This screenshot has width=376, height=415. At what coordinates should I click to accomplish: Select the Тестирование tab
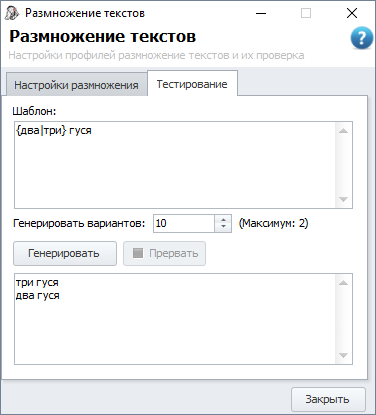(x=192, y=84)
